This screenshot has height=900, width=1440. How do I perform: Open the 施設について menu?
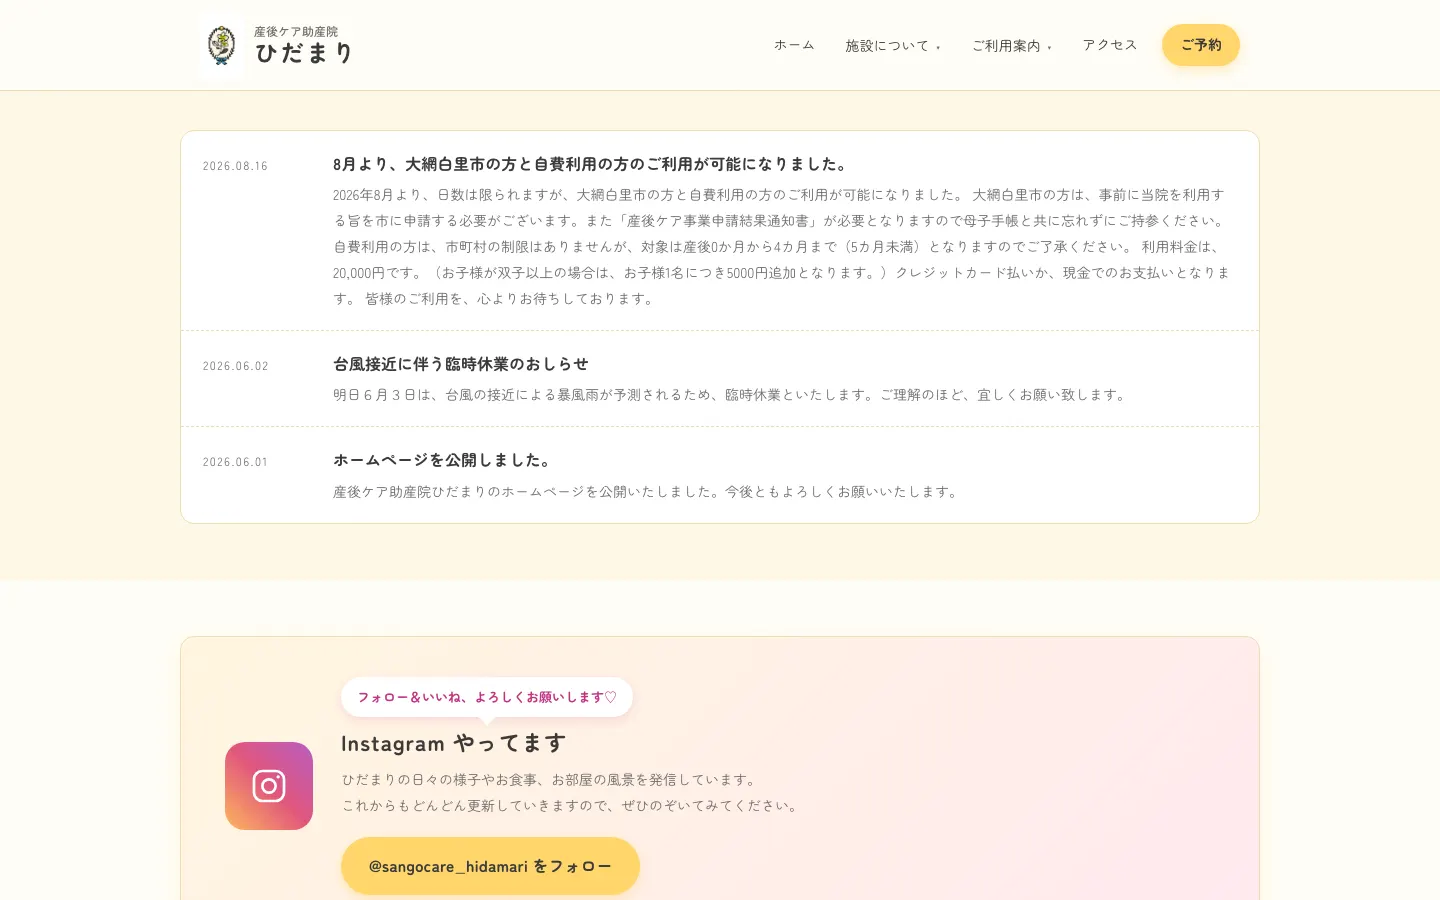point(893,45)
